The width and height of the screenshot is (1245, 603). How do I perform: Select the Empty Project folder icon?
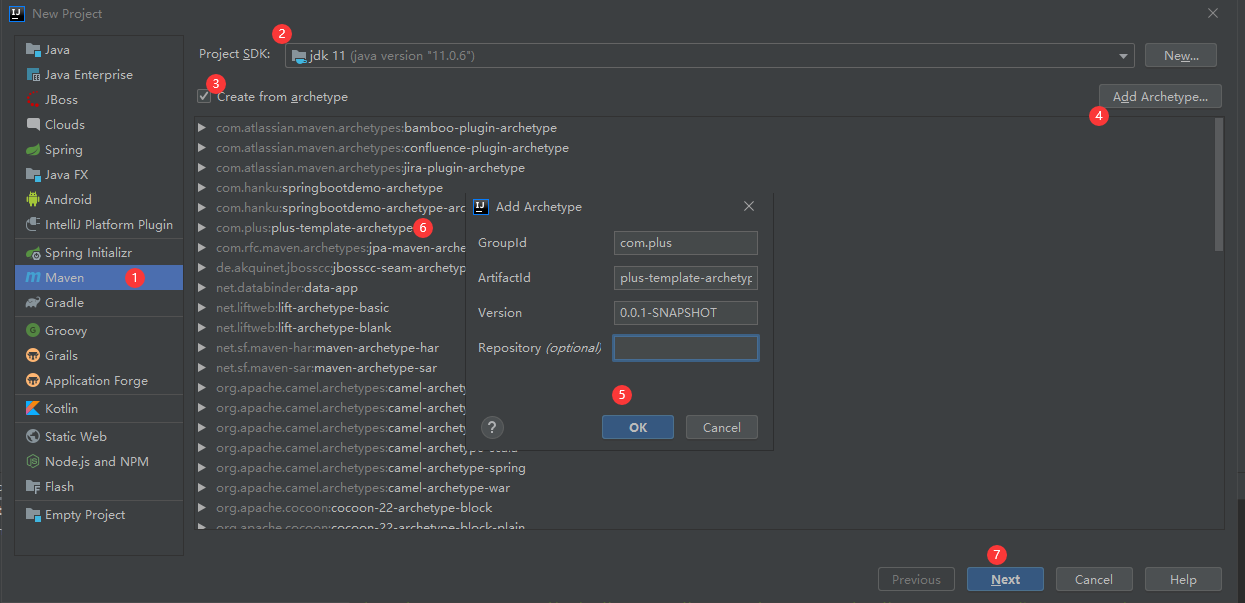tap(33, 515)
